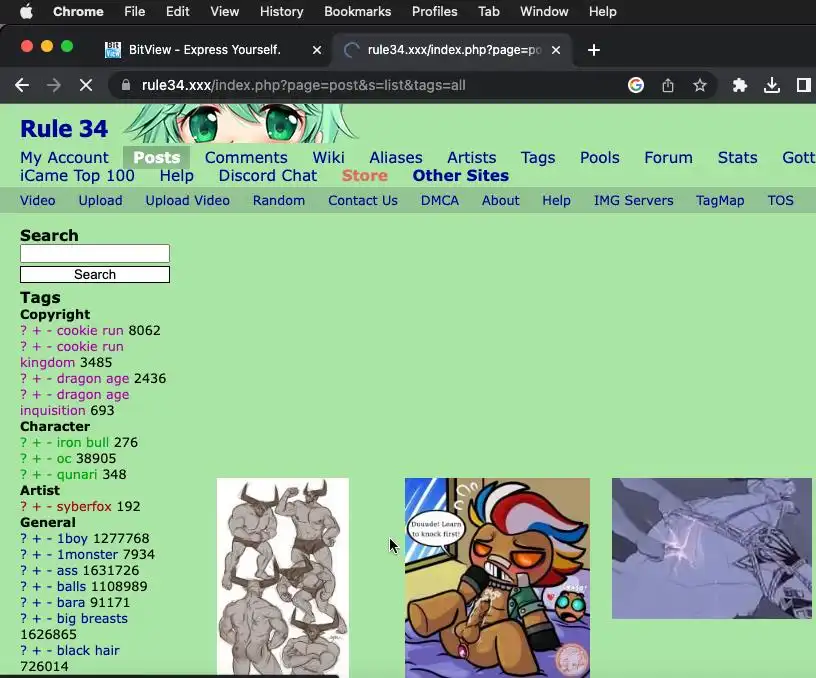Stop the page loading with the X button
Viewport: 816px width, 678px height.
click(86, 85)
